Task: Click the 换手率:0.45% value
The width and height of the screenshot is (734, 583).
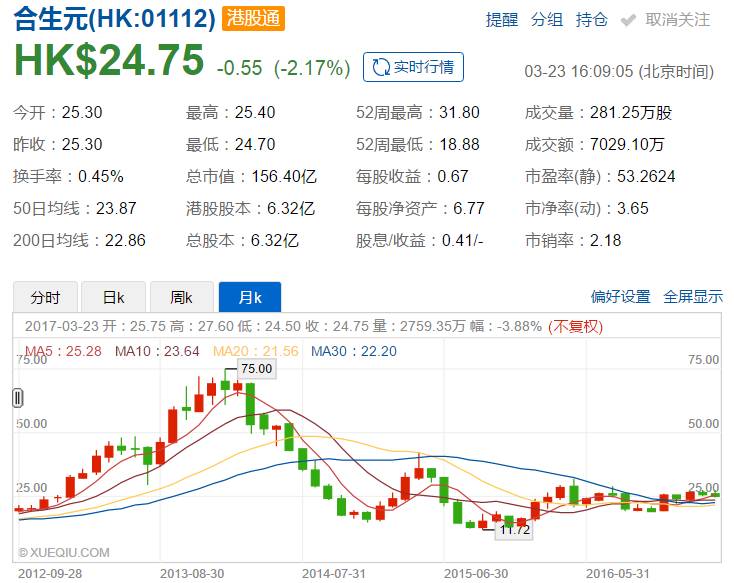Action: [x=101, y=176]
